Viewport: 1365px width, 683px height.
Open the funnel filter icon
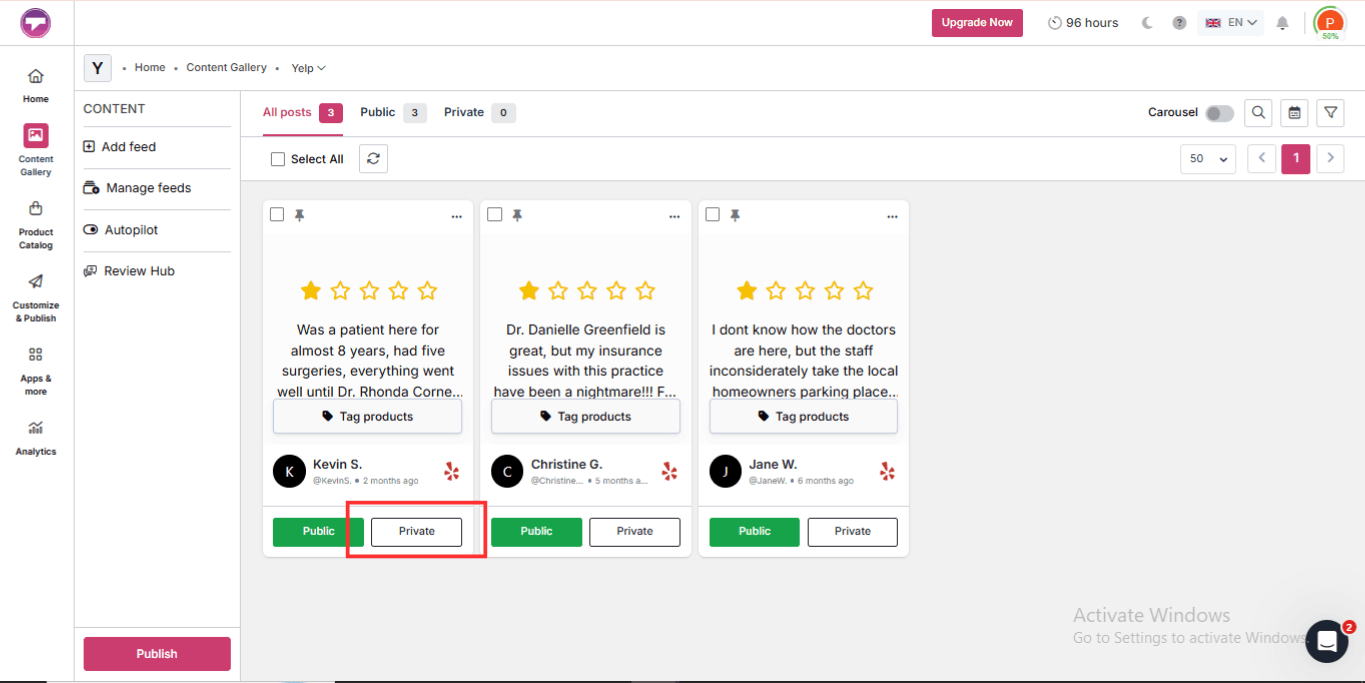pyautogui.click(x=1330, y=113)
